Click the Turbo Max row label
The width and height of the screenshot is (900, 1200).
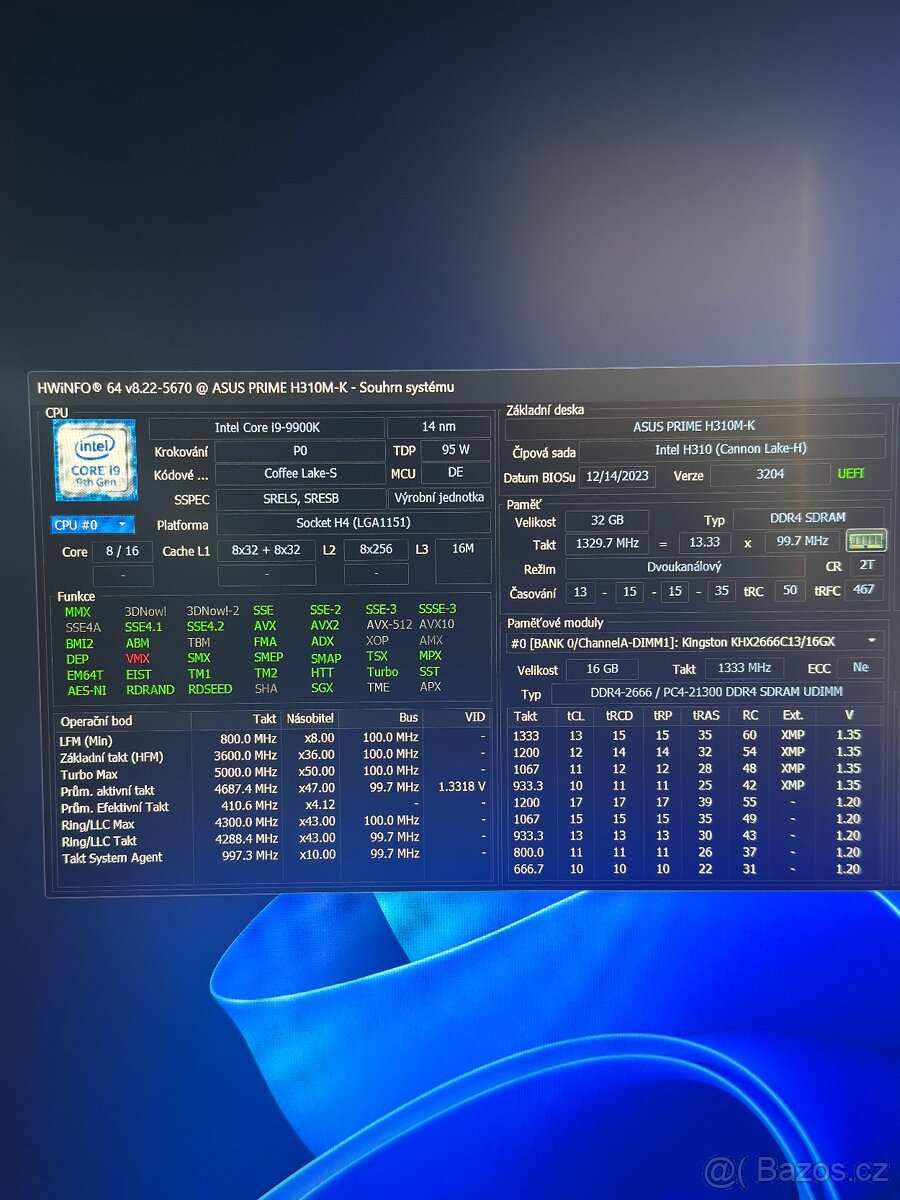(x=90, y=774)
